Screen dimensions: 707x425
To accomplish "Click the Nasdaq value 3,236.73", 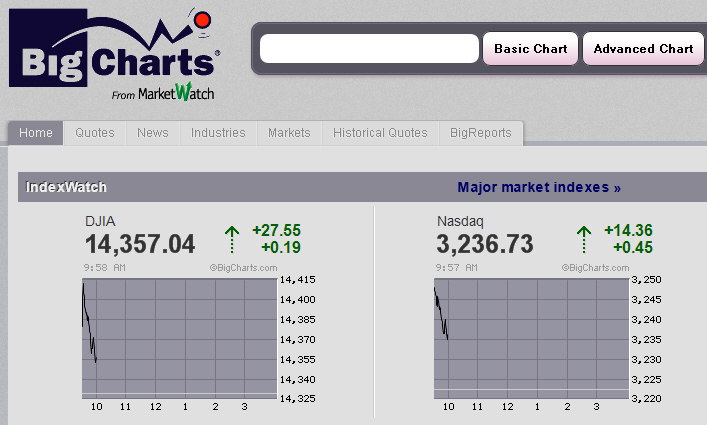I will point(485,244).
